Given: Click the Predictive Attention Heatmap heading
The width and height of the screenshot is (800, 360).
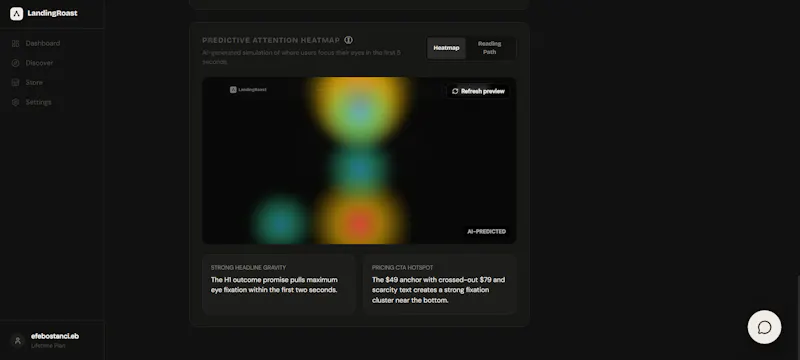Looking at the screenshot, I should 270,40.
